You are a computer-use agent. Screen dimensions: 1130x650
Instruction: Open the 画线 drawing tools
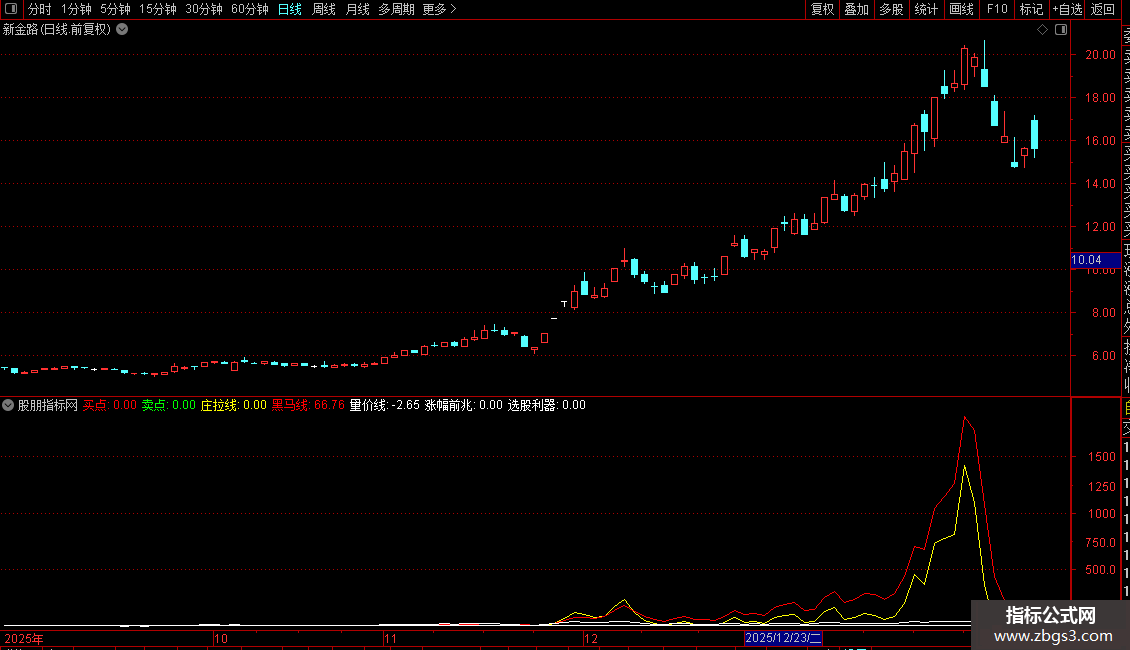click(961, 9)
